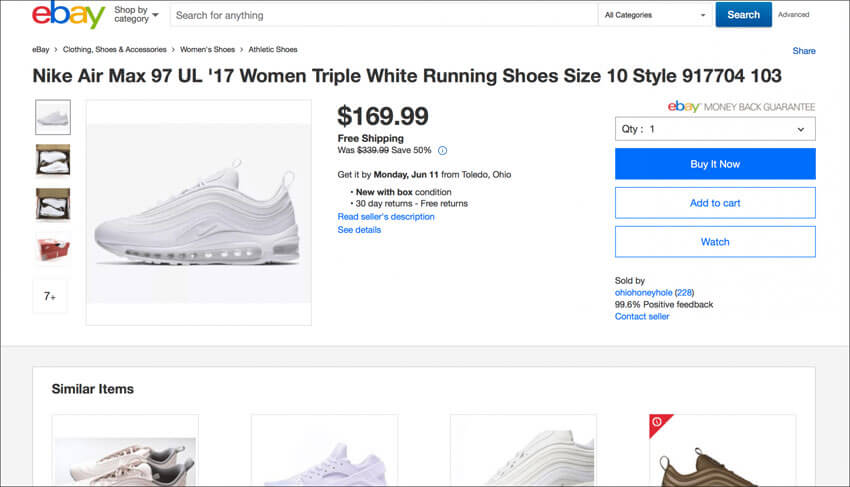The width and height of the screenshot is (850, 487).
Task: Open the Women's Shoes breadcrumb
Action: coord(208,49)
